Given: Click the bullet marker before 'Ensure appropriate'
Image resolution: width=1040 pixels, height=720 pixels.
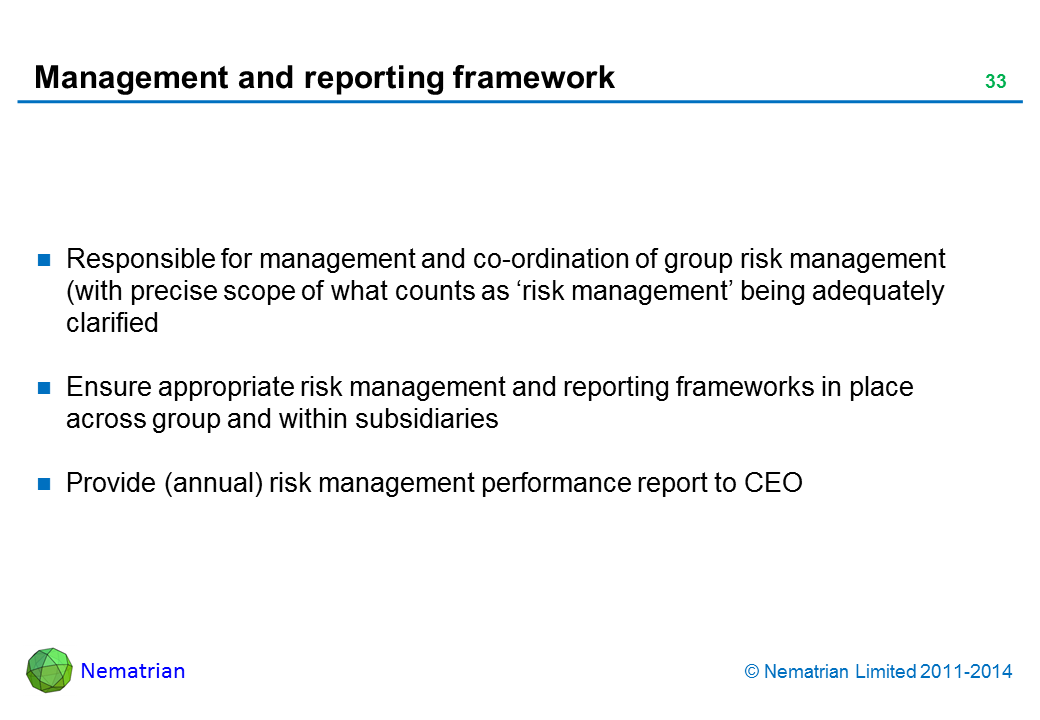Looking at the screenshot, I should click(45, 388).
